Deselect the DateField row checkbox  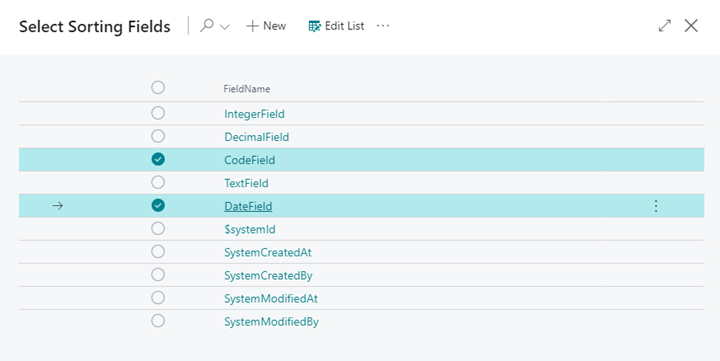click(158, 205)
